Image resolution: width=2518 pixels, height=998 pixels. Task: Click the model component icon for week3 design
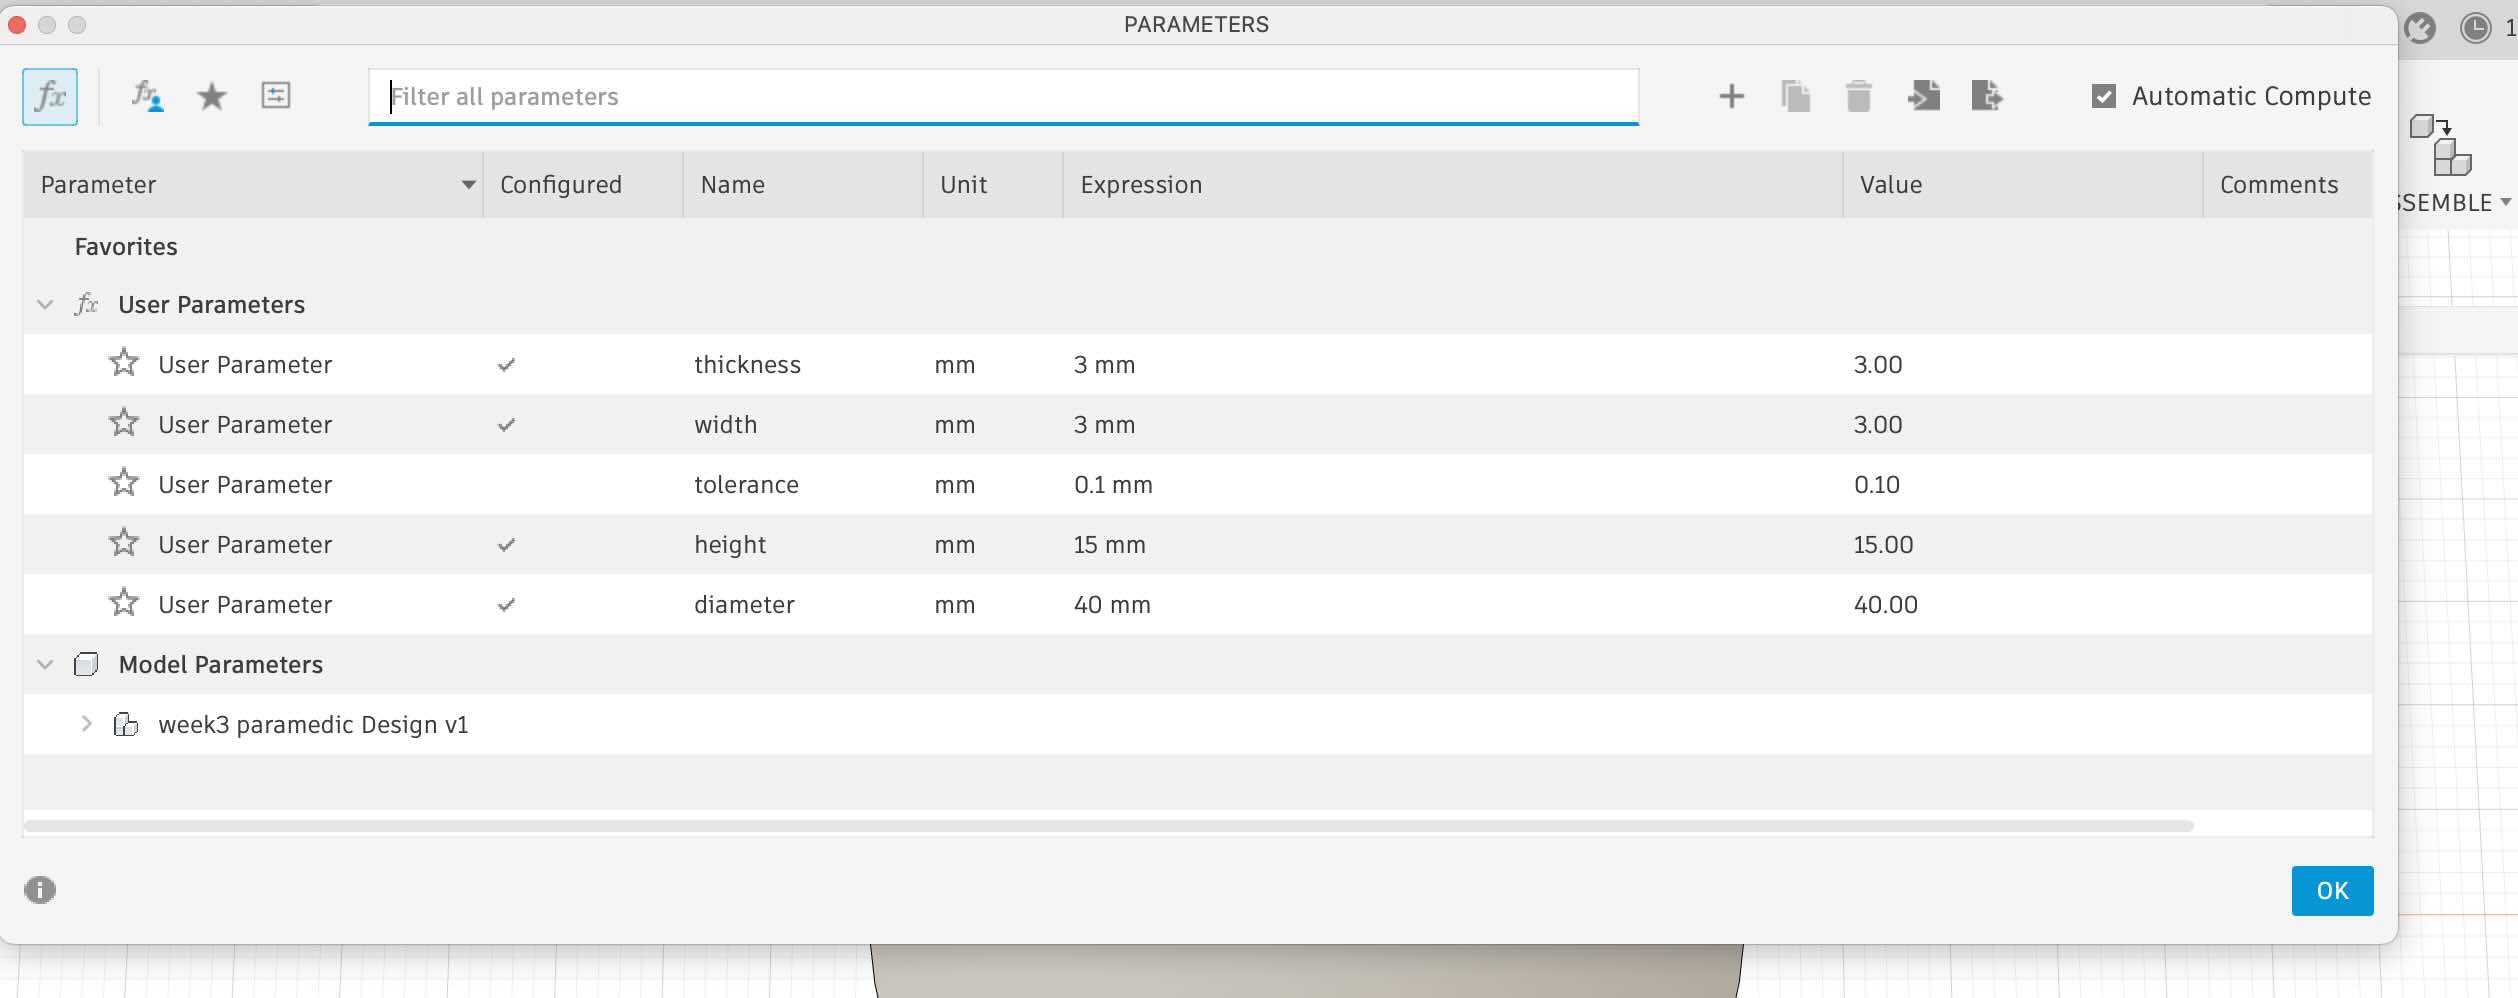(126, 724)
